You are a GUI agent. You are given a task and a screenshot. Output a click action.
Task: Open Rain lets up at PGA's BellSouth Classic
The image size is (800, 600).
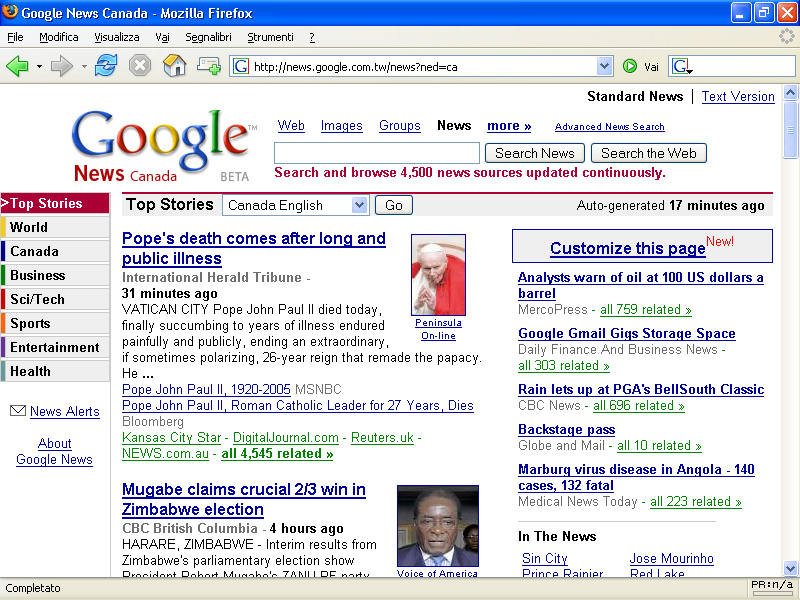click(641, 389)
